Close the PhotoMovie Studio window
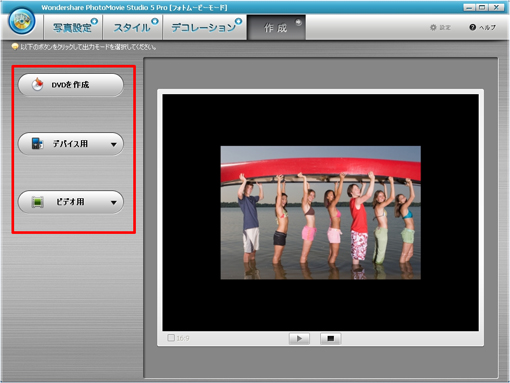Viewport: 510px width, 383px height. click(x=496, y=7)
